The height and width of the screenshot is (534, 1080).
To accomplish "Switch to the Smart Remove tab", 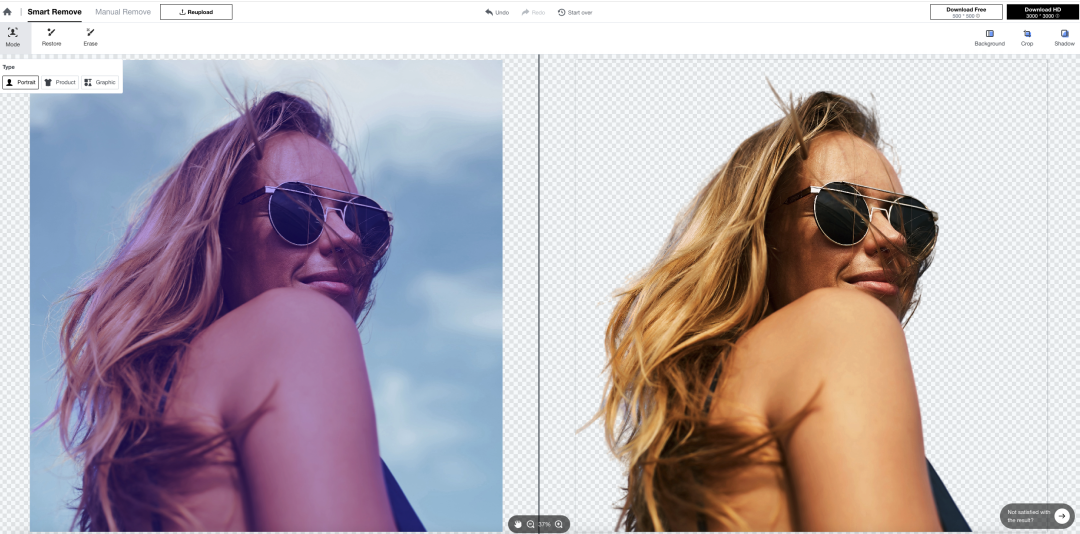I will pos(54,12).
